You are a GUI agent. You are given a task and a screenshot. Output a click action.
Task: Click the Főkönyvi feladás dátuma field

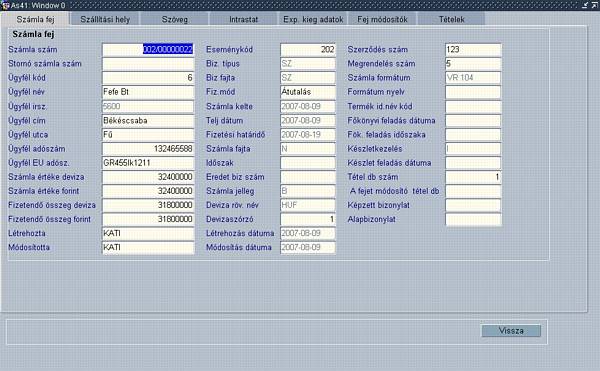(x=473, y=120)
